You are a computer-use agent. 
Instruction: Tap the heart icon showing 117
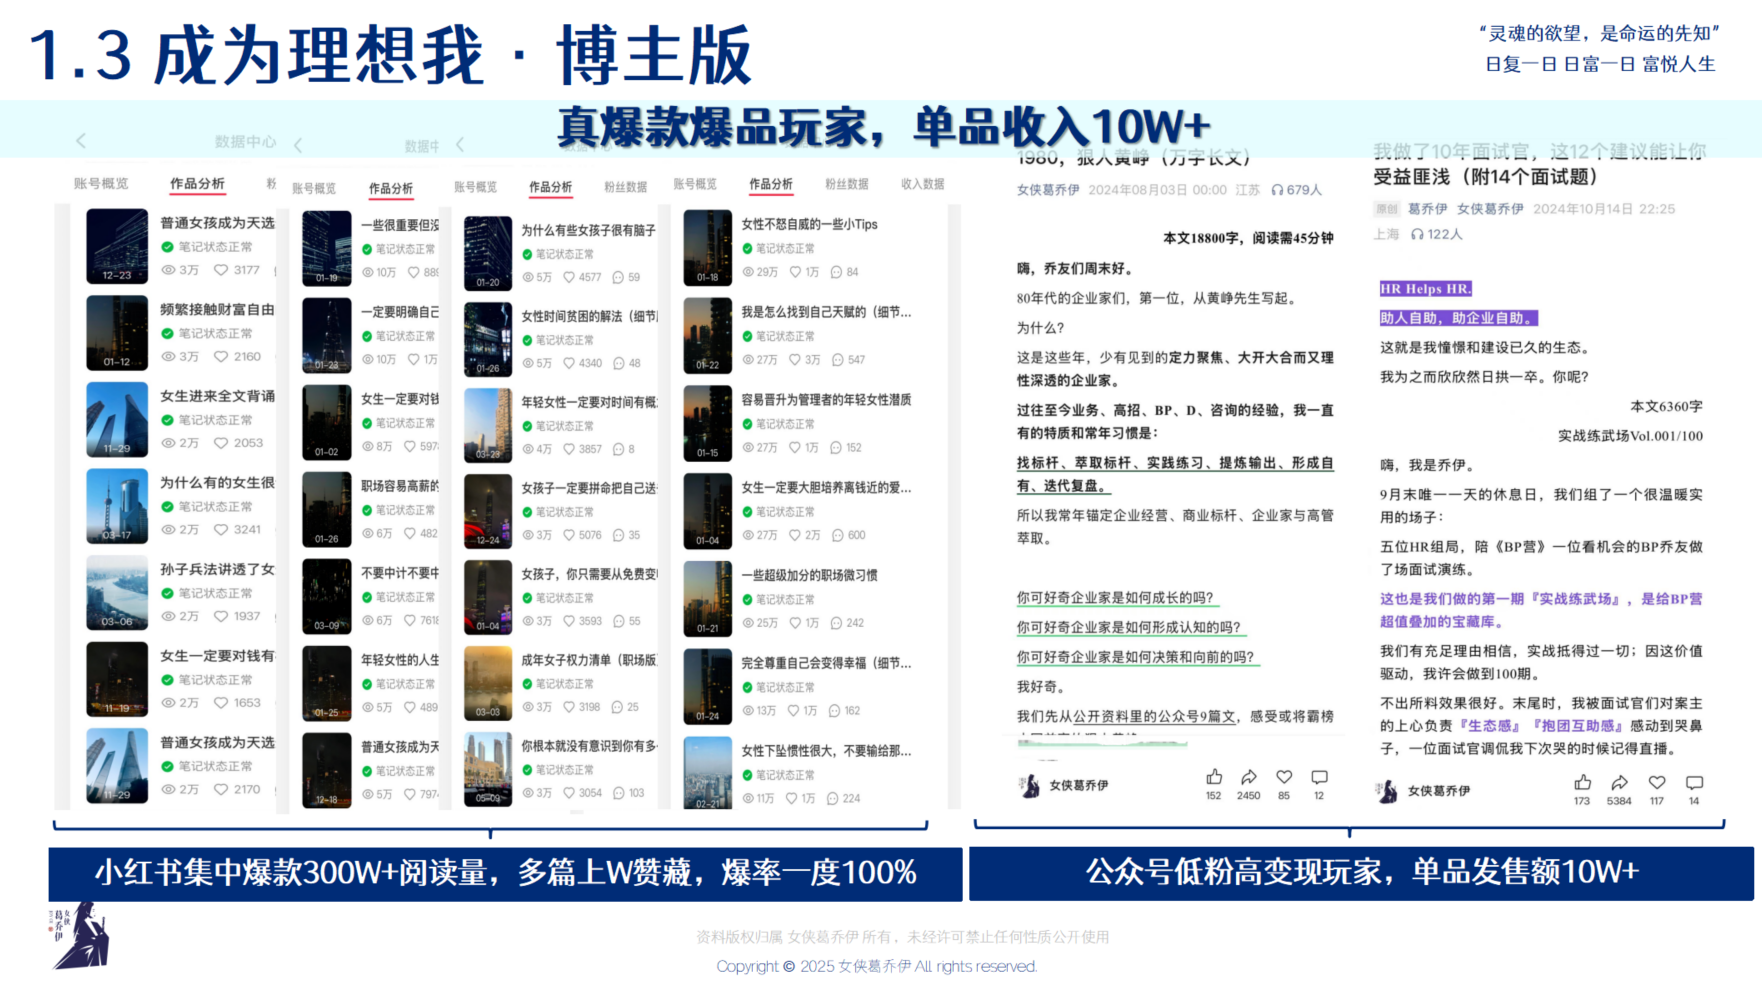1657,782
